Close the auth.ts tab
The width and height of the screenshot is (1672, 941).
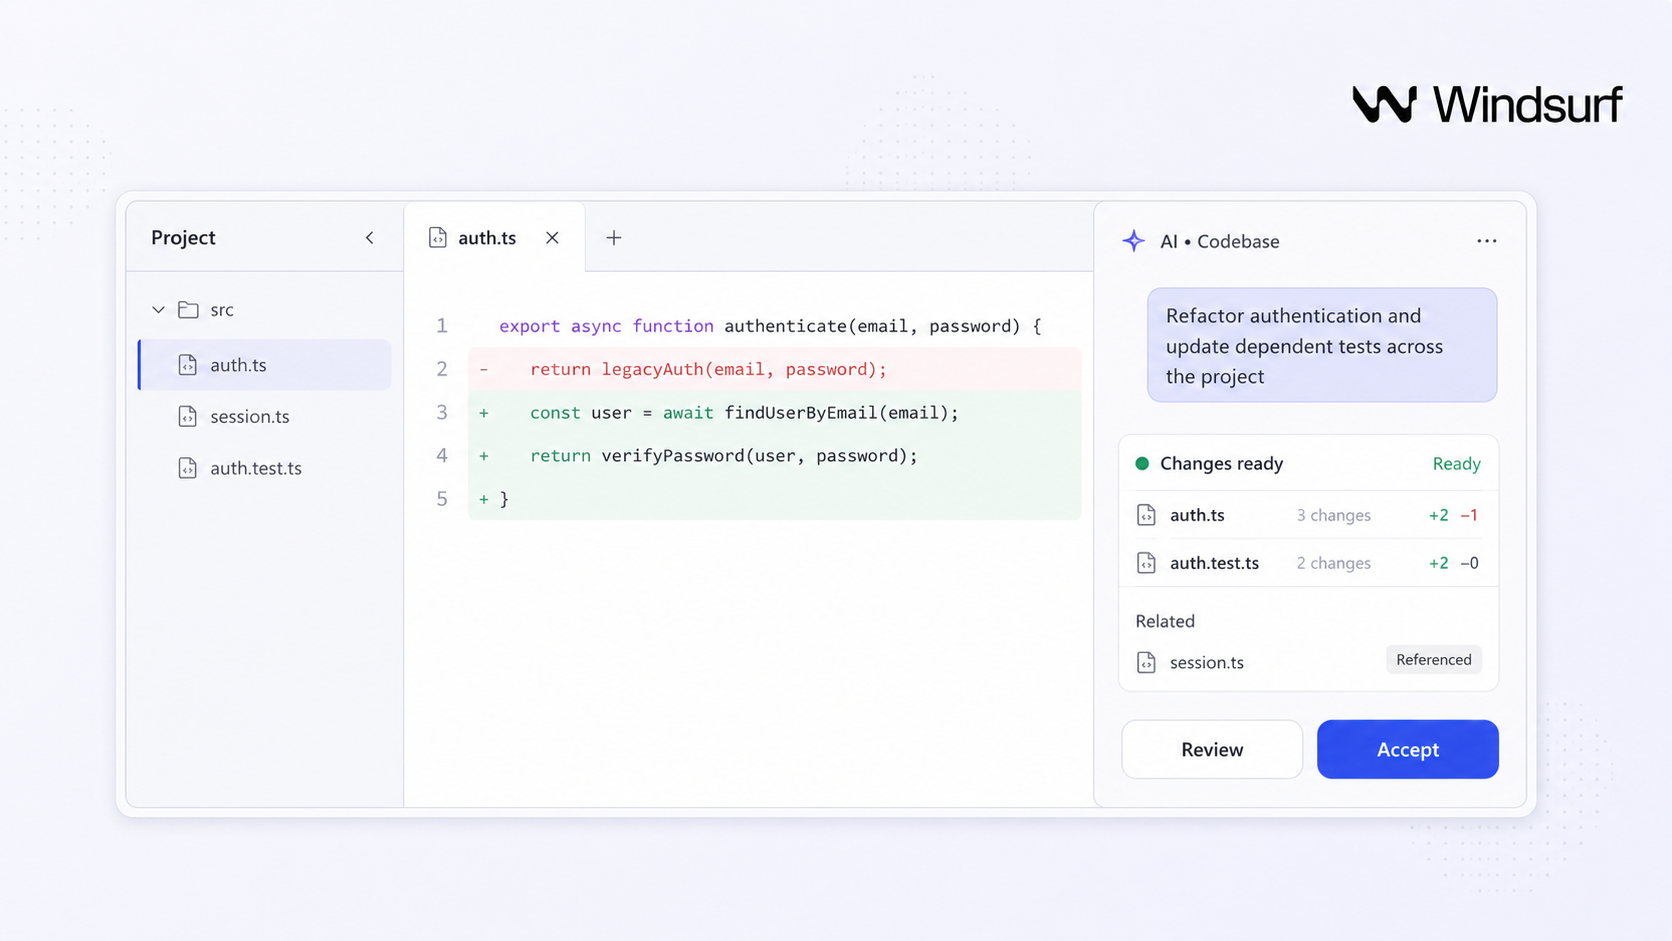(552, 238)
